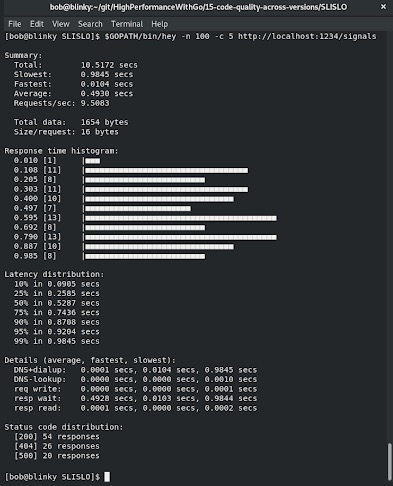The width and height of the screenshot is (393, 486).
Task: Open the Terminal menu
Action: tap(127, 24)
